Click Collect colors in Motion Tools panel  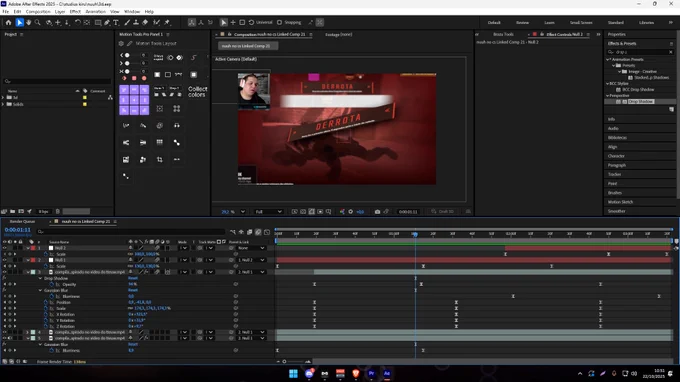tap(197, 91)
